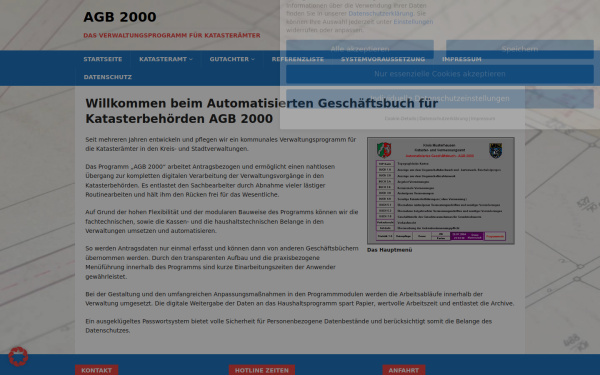
Task: Expand the Gutachter menu chevron
Action: 253,59
